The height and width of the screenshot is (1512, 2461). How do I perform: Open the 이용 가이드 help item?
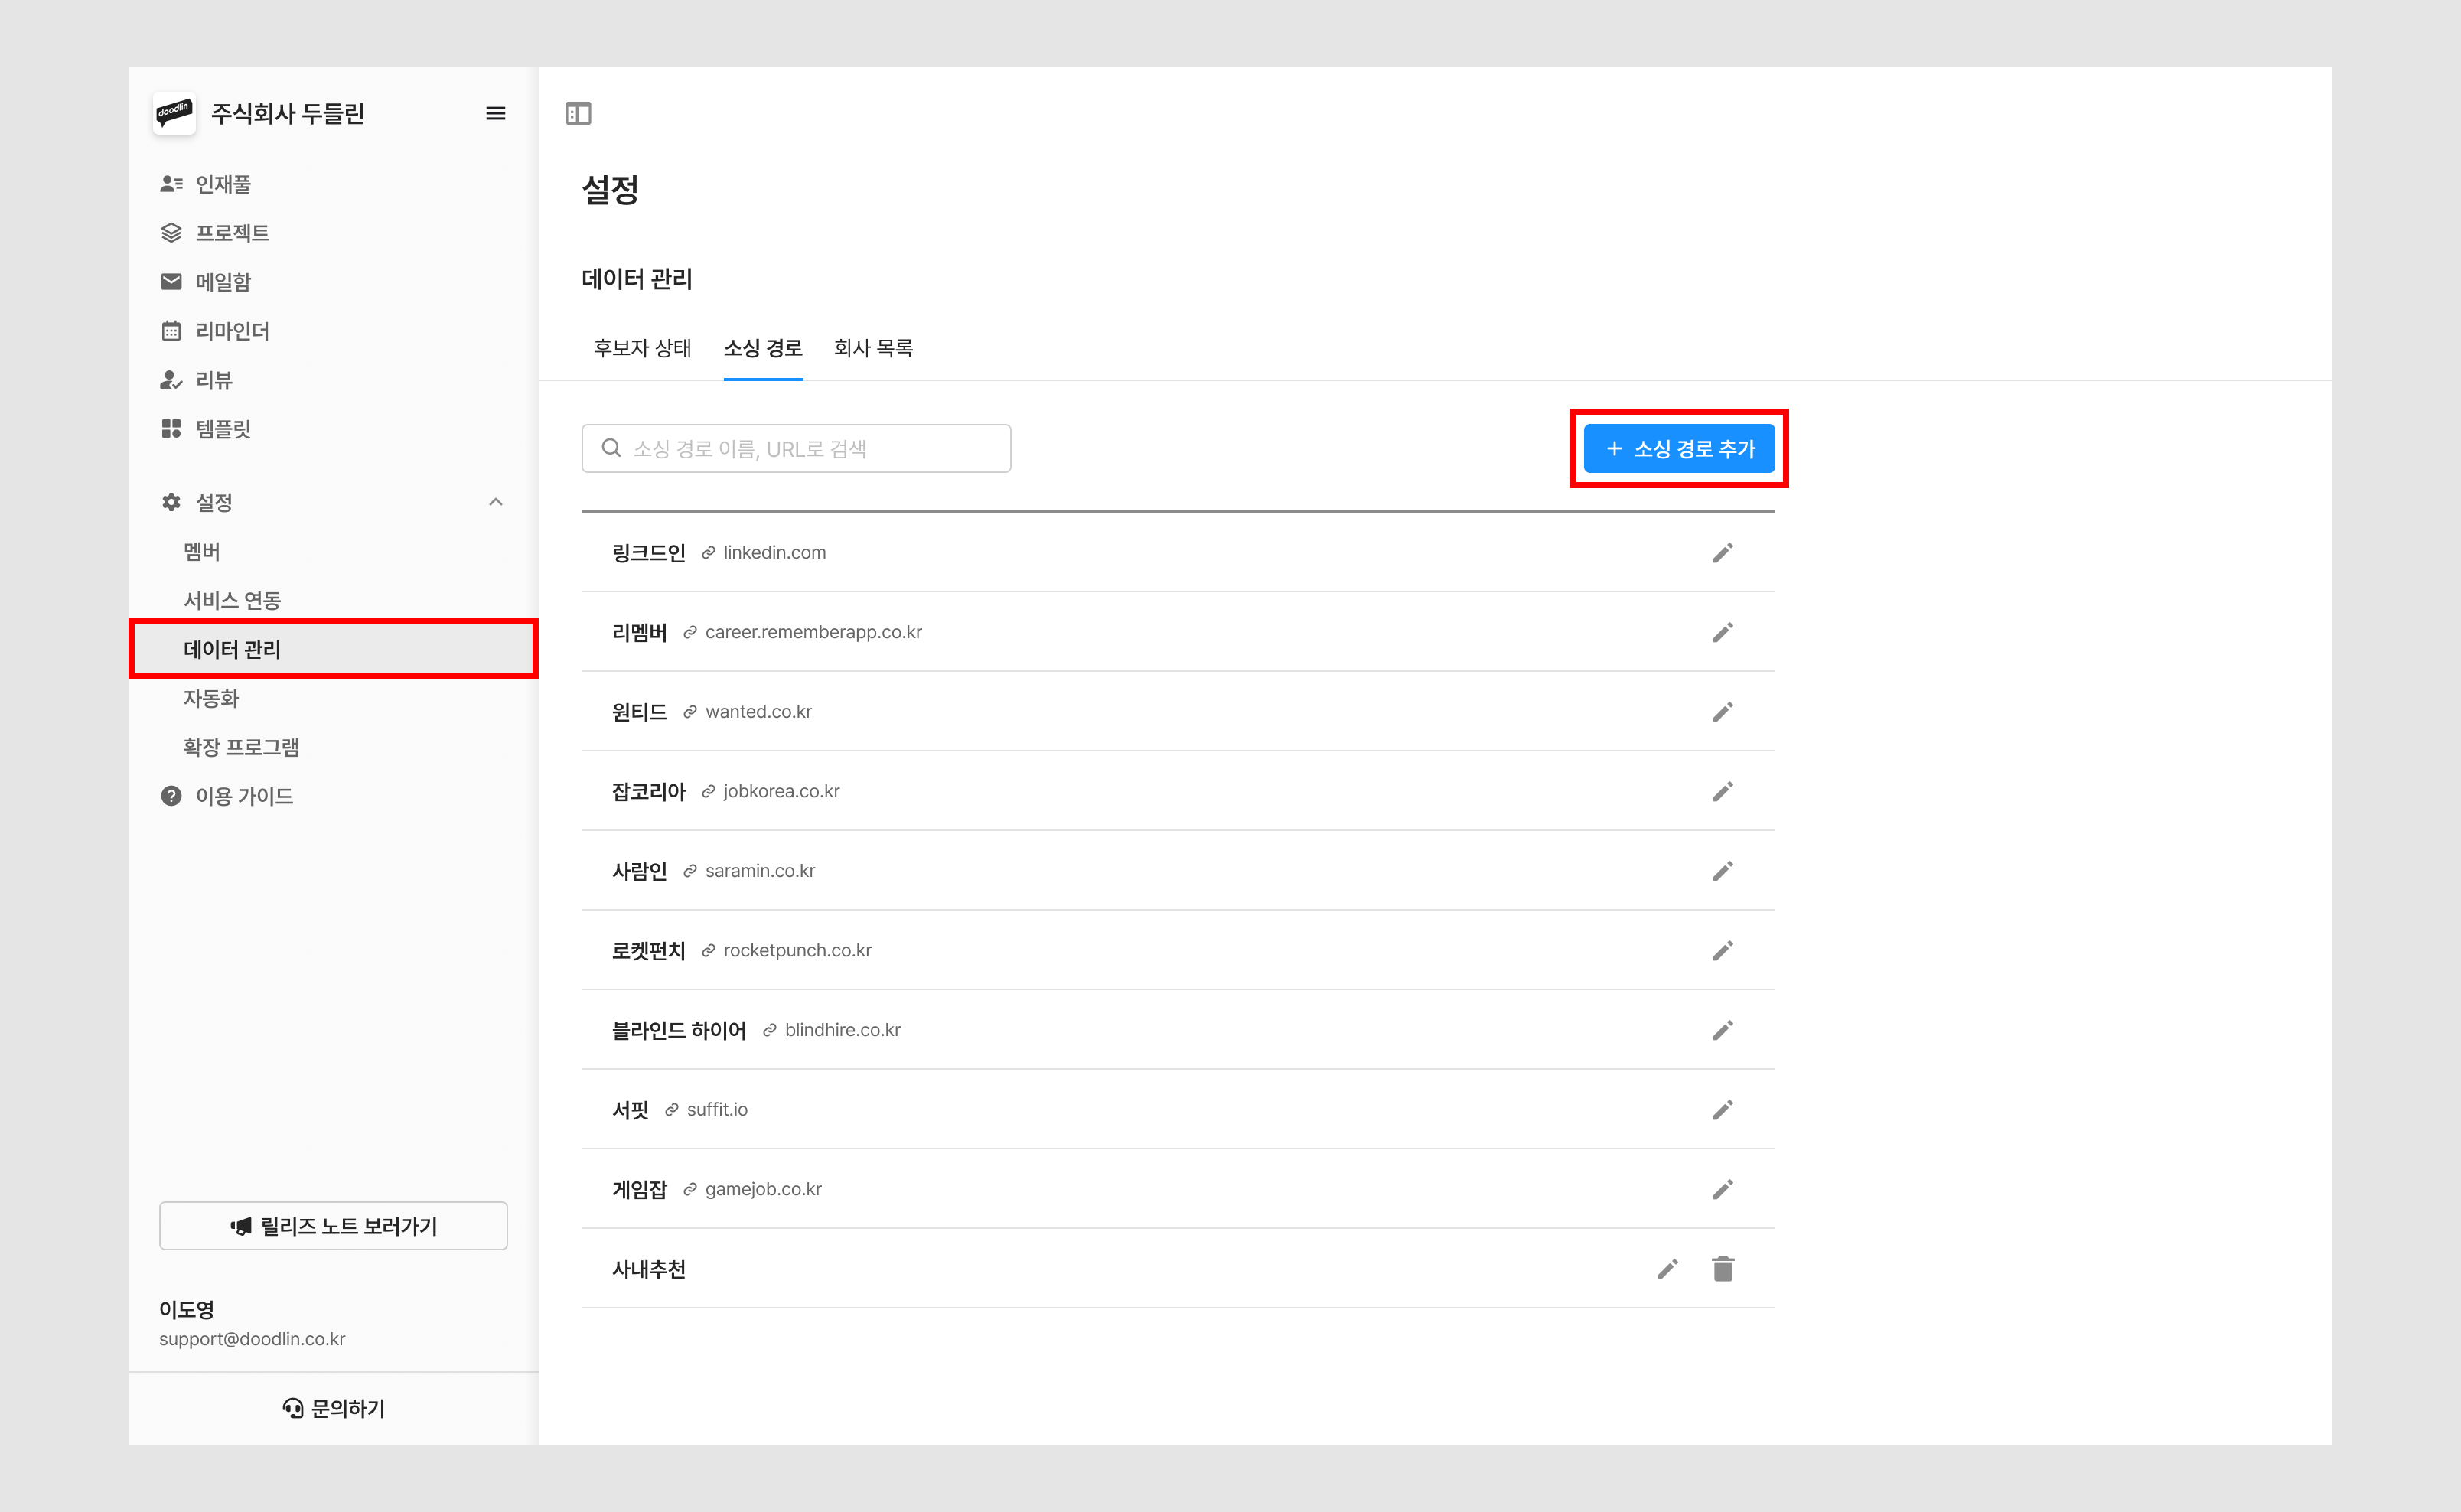point(244,796)
